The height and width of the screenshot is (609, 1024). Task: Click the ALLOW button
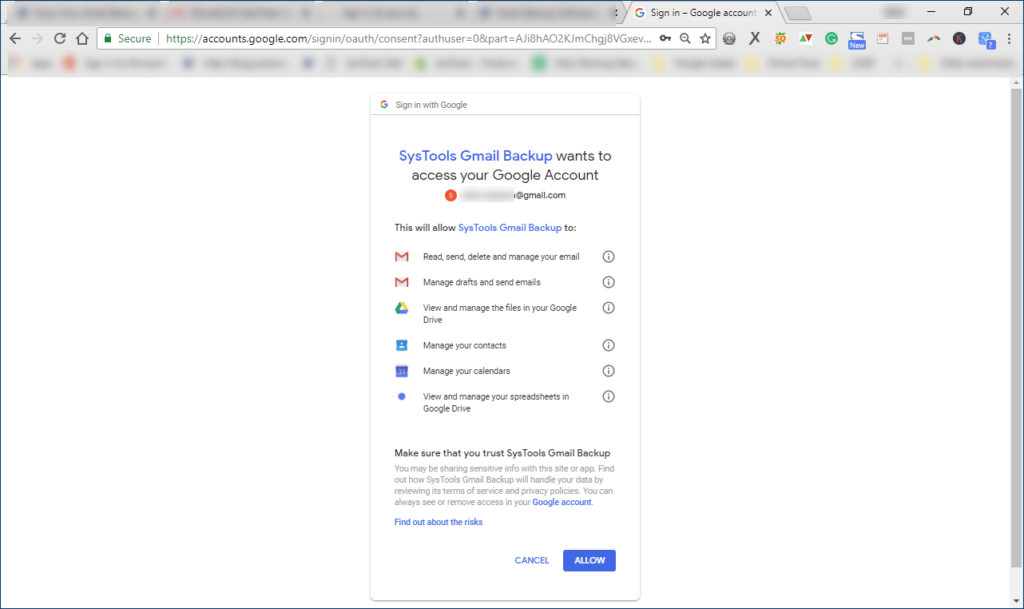[589, 560]
